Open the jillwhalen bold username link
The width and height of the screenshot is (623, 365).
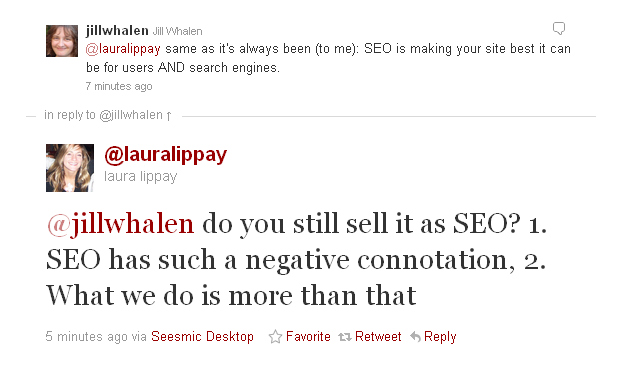pyautogui.click(x=117, y=31)
